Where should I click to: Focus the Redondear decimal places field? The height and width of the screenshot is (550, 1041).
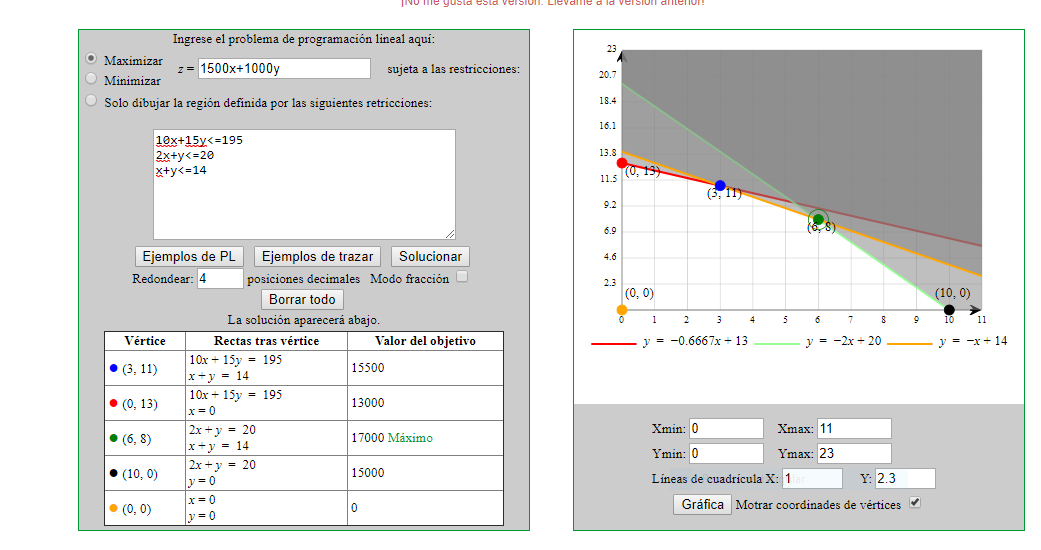point(220,279)
